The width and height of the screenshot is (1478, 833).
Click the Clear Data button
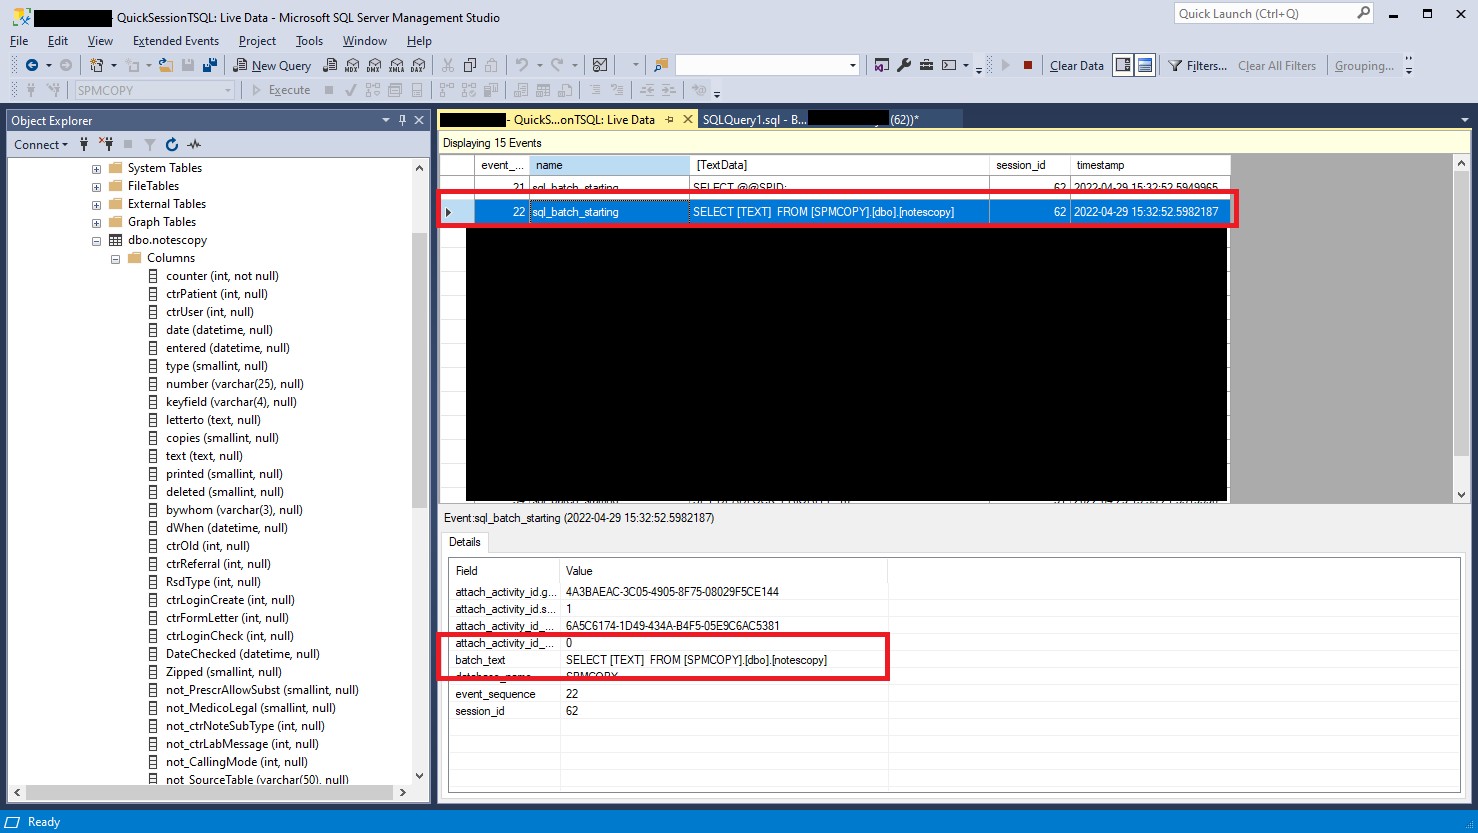[x=1076, y=66]
